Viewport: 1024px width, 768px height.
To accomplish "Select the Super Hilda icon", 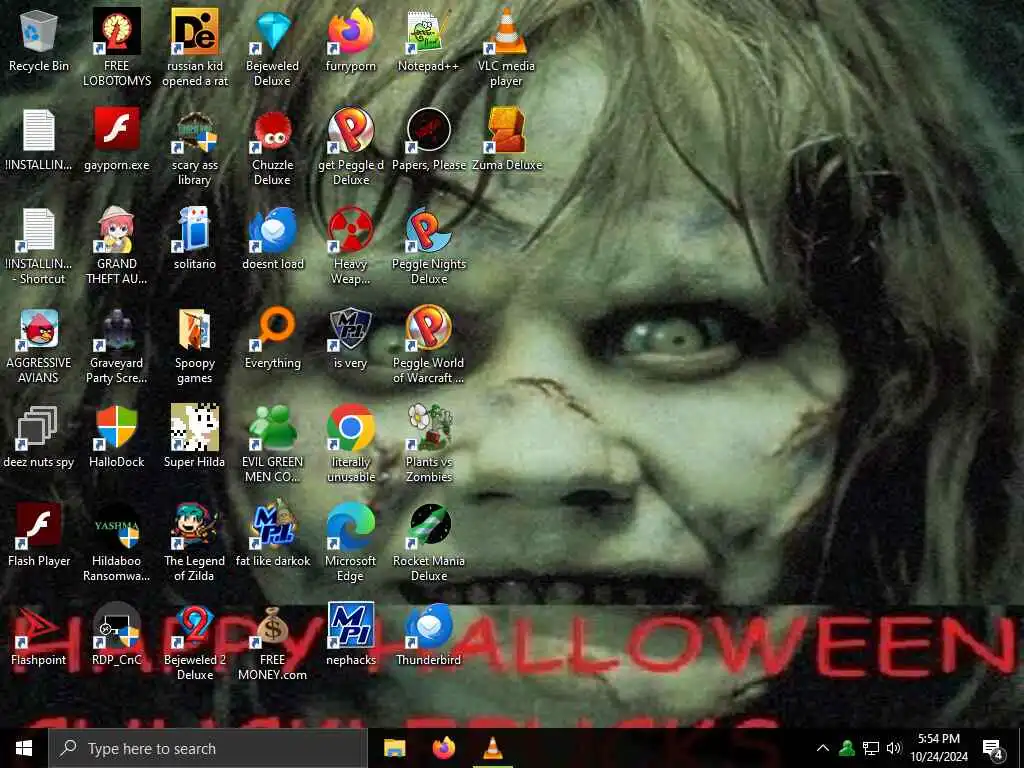I will pos(195,428).
